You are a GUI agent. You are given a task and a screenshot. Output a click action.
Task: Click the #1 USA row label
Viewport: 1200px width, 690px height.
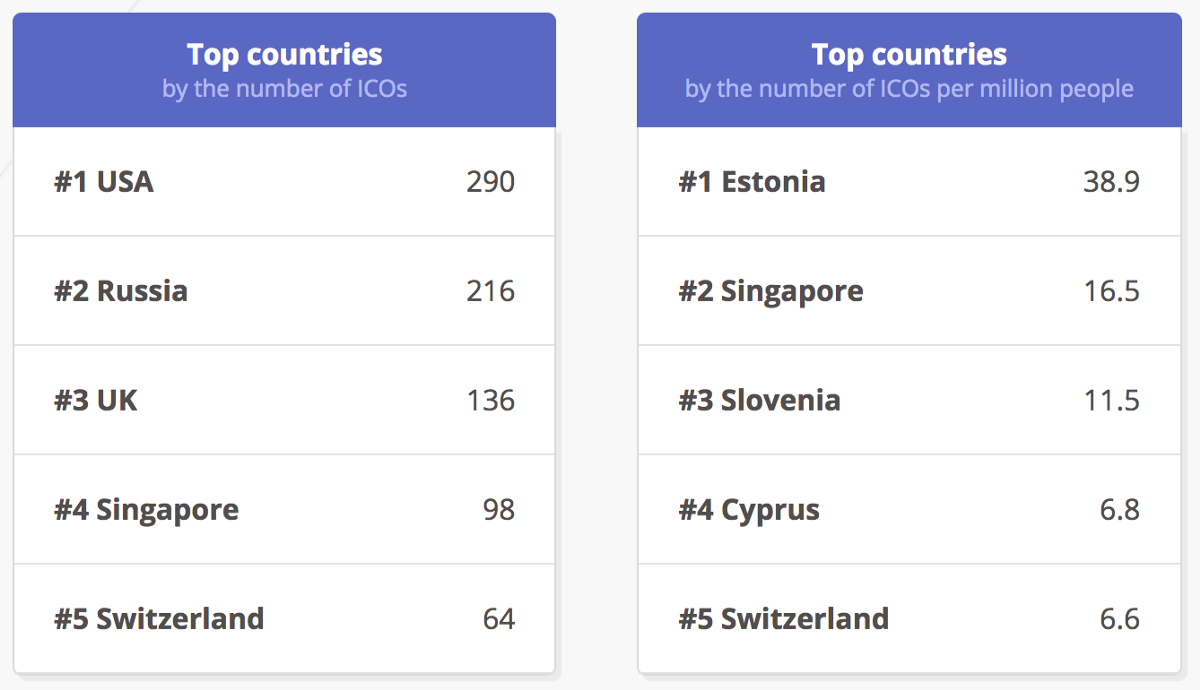pyautogui.click(x=104, y=182)
